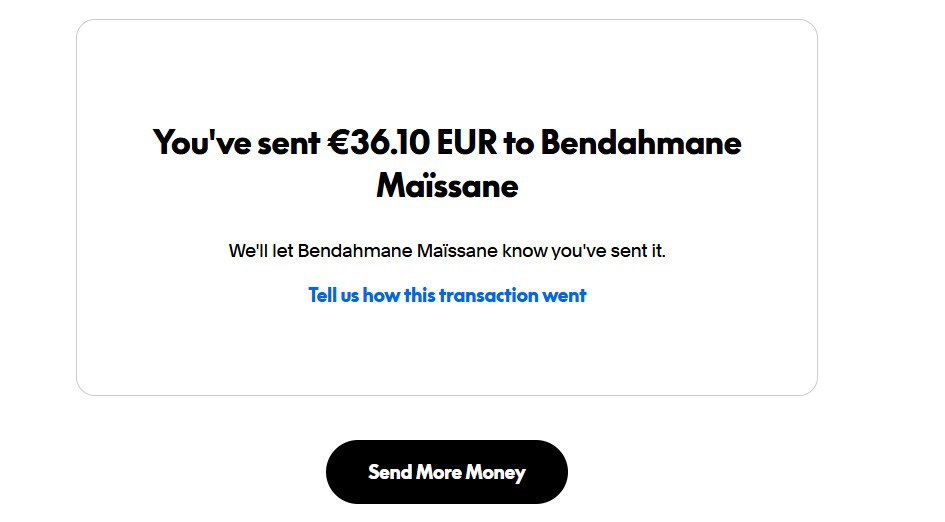Click the word 'Bendahmane' in the bold heading
945x522 pixels.
641,143
